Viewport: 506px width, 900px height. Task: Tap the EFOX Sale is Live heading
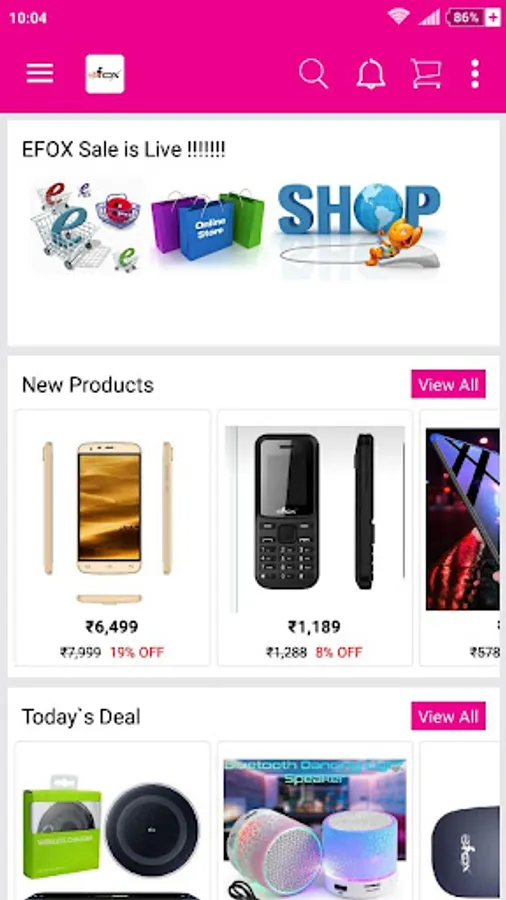[x=123, y=149]
